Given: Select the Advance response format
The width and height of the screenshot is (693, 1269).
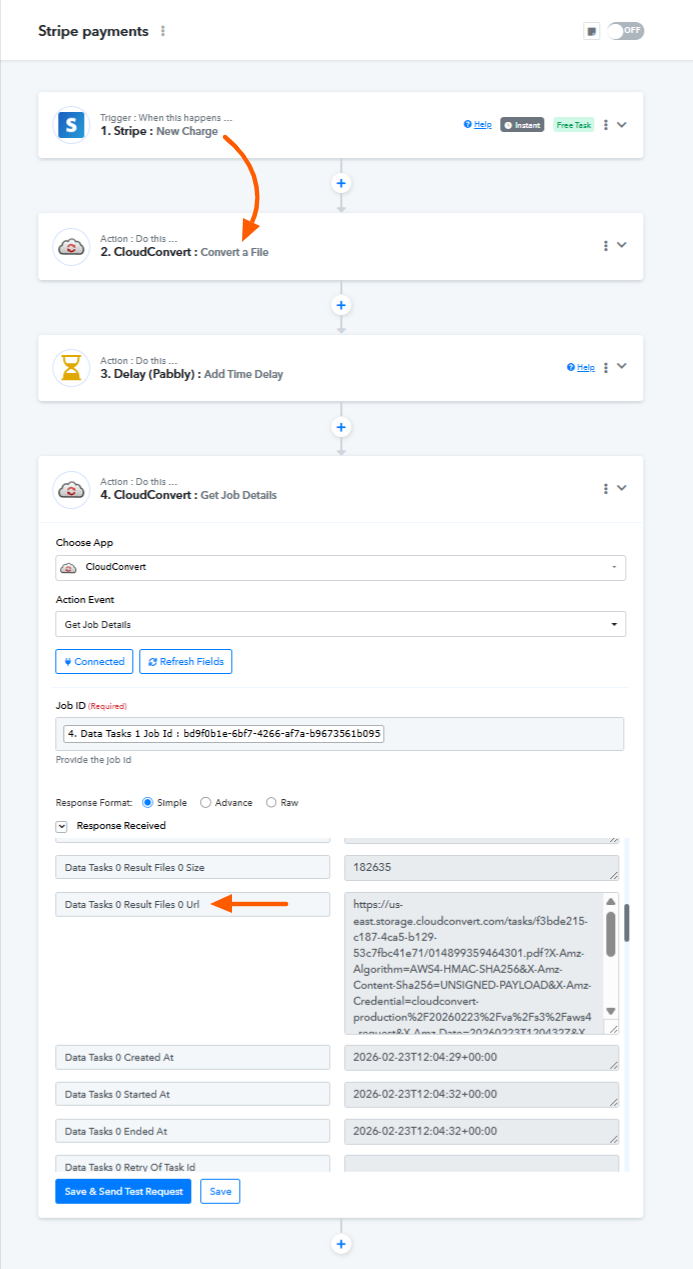Looking at the screenshot, I should (x=206, y=802).
